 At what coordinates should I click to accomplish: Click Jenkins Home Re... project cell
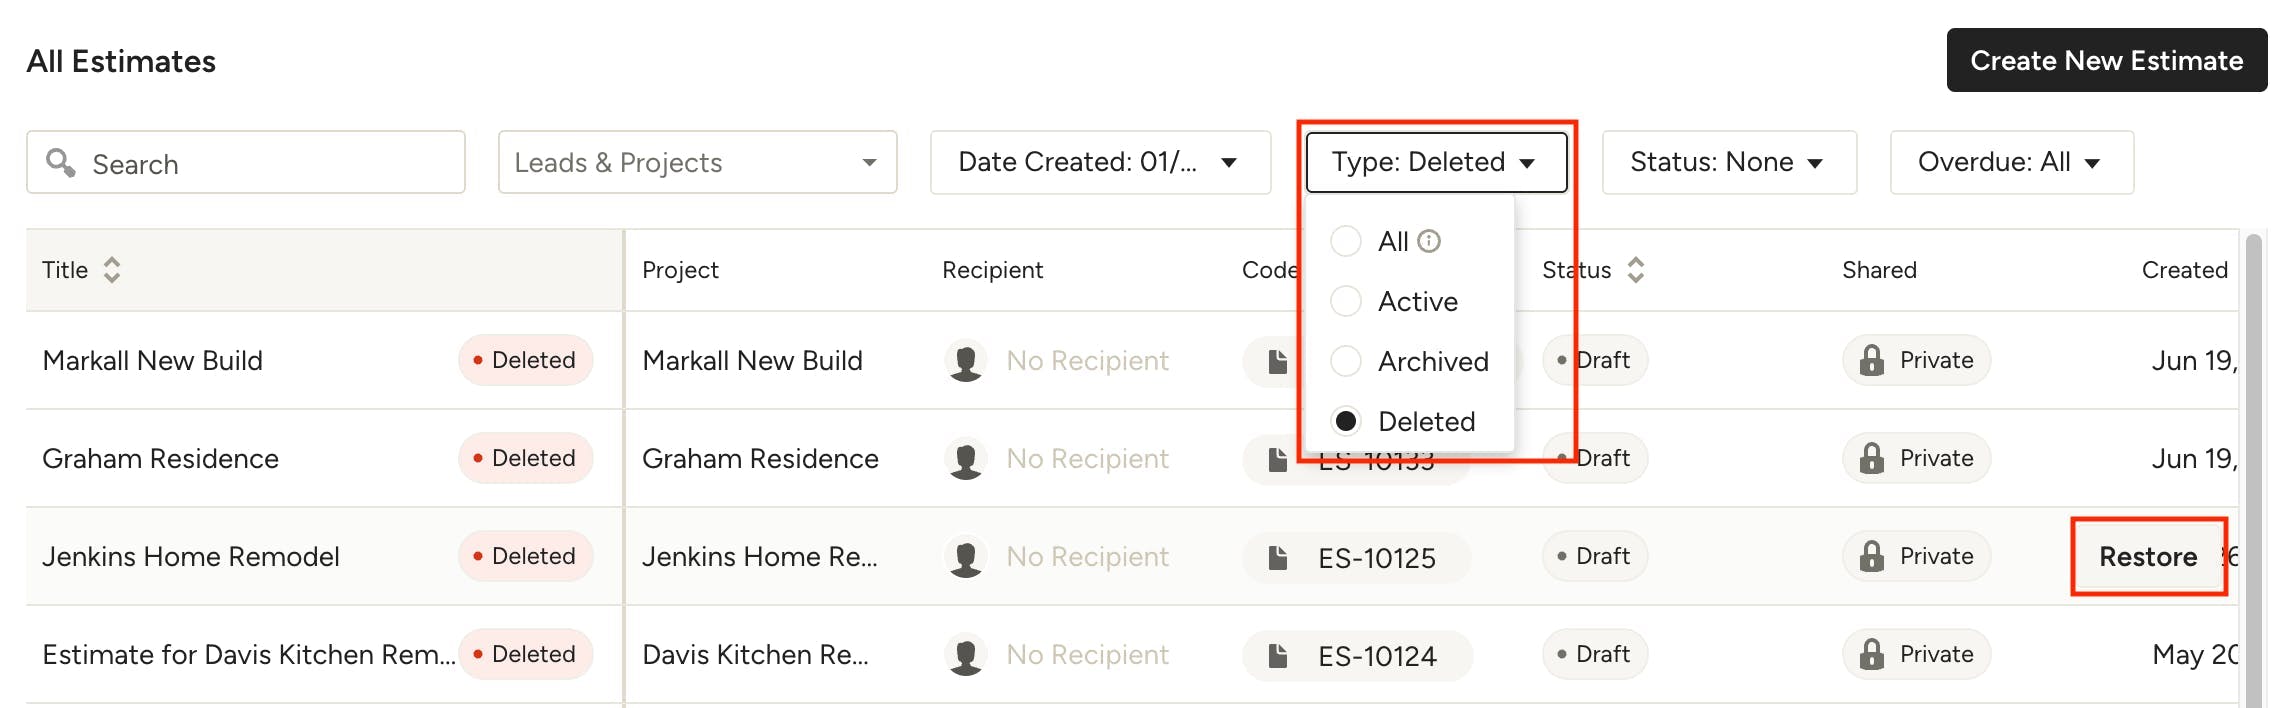click(760, 557)
